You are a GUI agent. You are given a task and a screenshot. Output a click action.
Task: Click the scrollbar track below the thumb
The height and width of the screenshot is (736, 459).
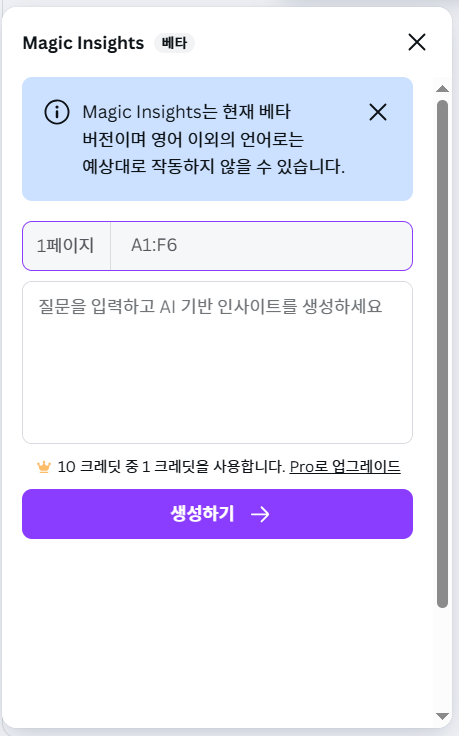442,659
